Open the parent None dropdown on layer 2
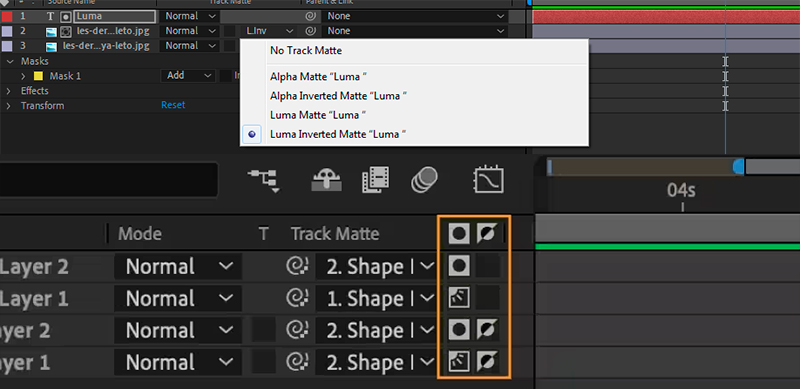This screenshot has height=389, width=800. 415,31
